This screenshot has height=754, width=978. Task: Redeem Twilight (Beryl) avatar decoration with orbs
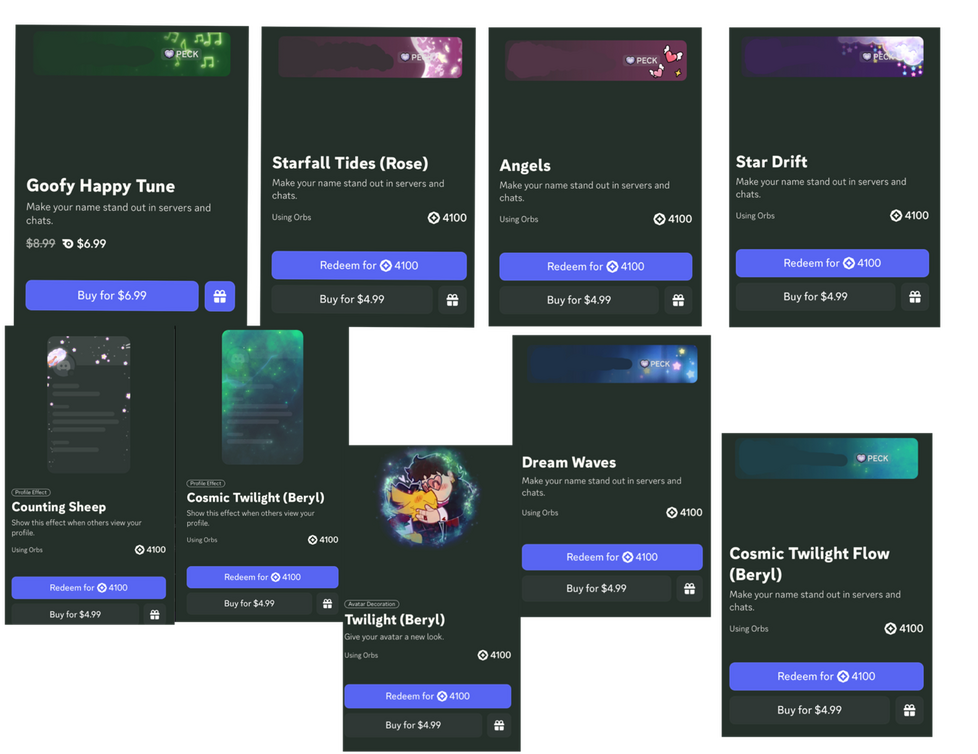click(x=428, y=696)
